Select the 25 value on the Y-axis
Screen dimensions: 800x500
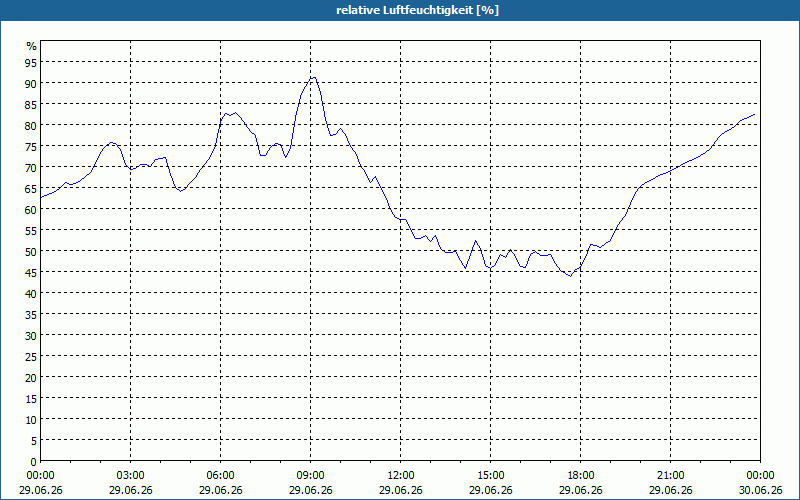pyautogui.click(x=32, y=356)
